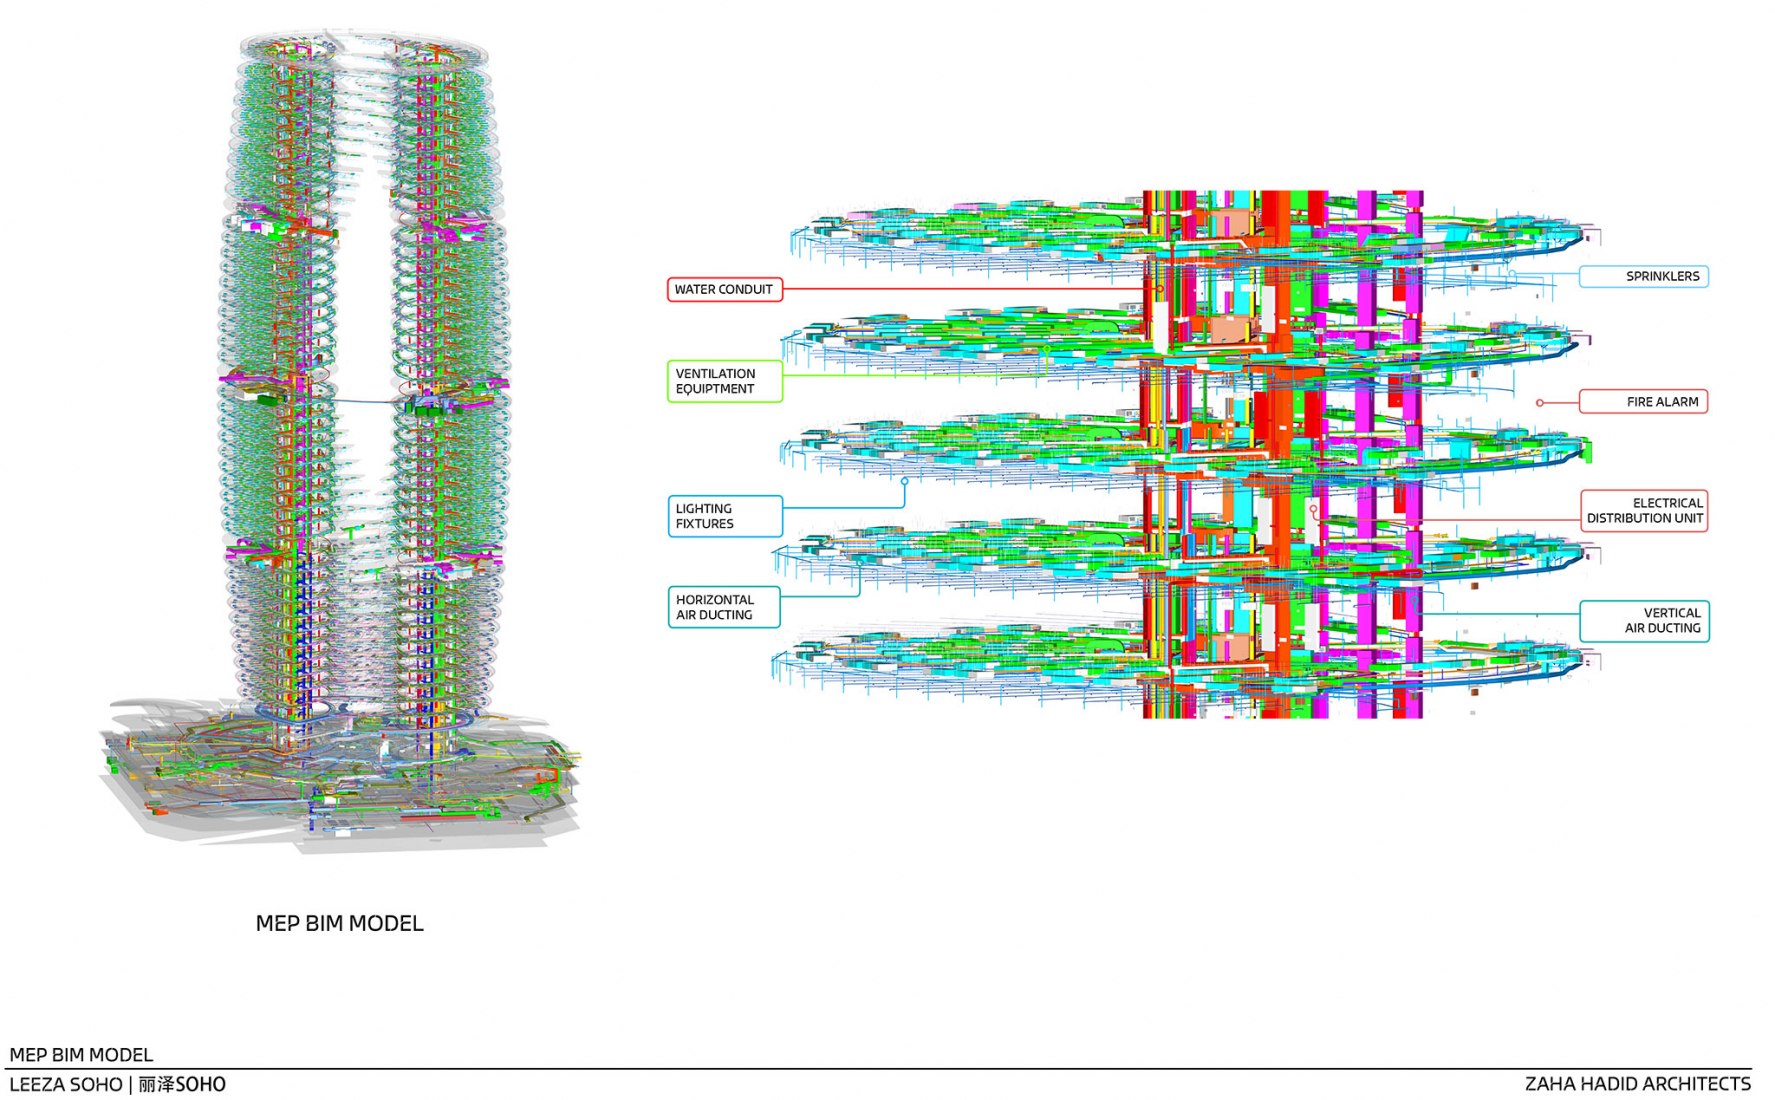The height and width of the screenshot is (1100, 1775).
Task: Select the VERTICAL AIR DUCTING label
Action: tap(1644, 621)
